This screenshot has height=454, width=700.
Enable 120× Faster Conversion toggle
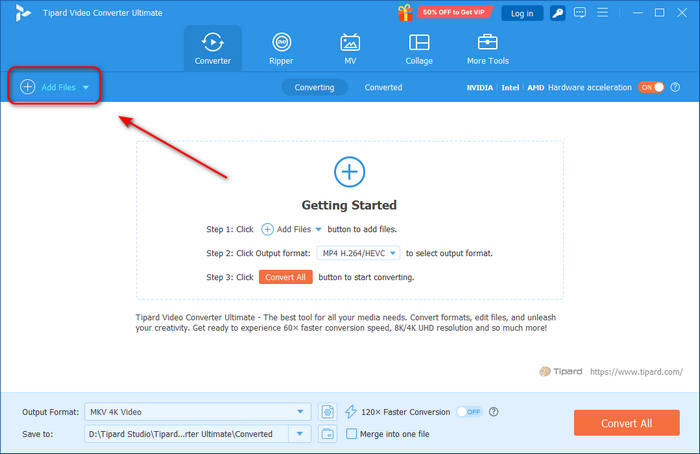pyautogui.click(x=468, y=411)
